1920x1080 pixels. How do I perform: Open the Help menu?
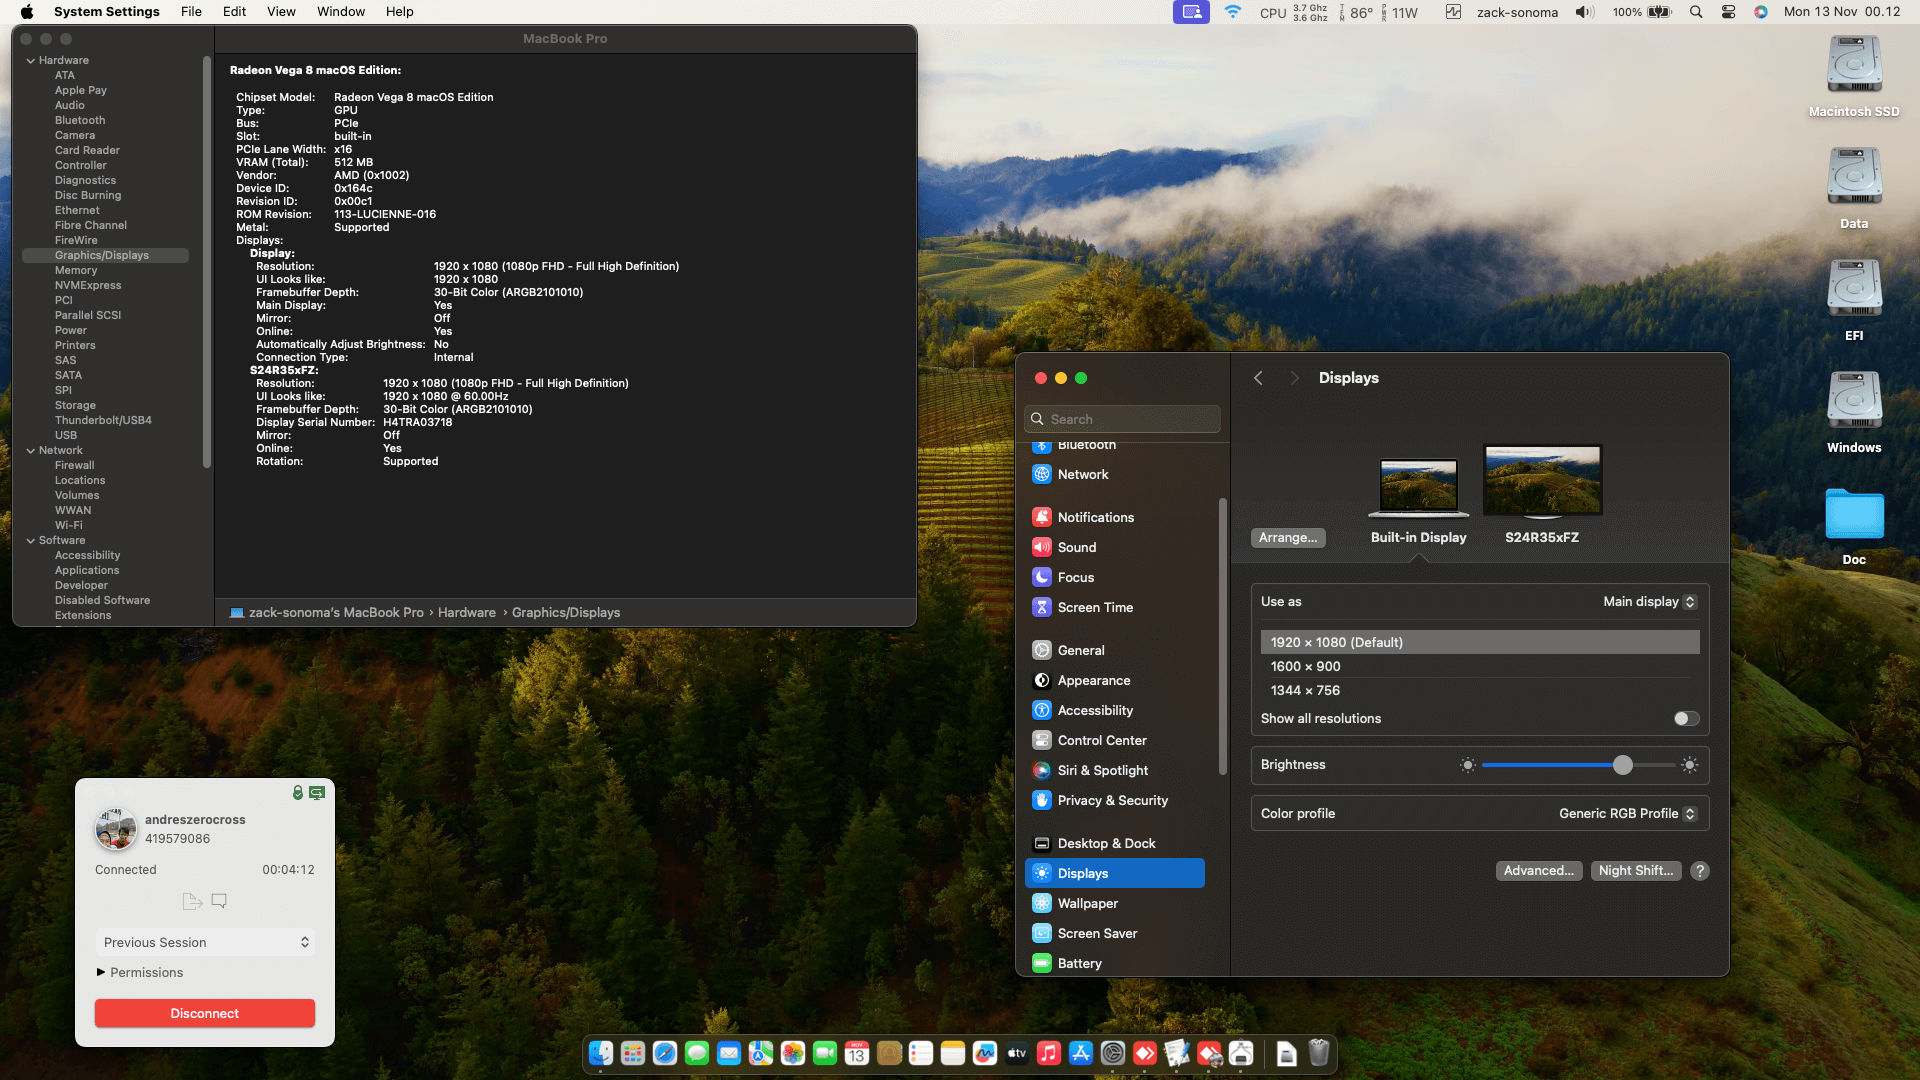click(x=400, y=12)
